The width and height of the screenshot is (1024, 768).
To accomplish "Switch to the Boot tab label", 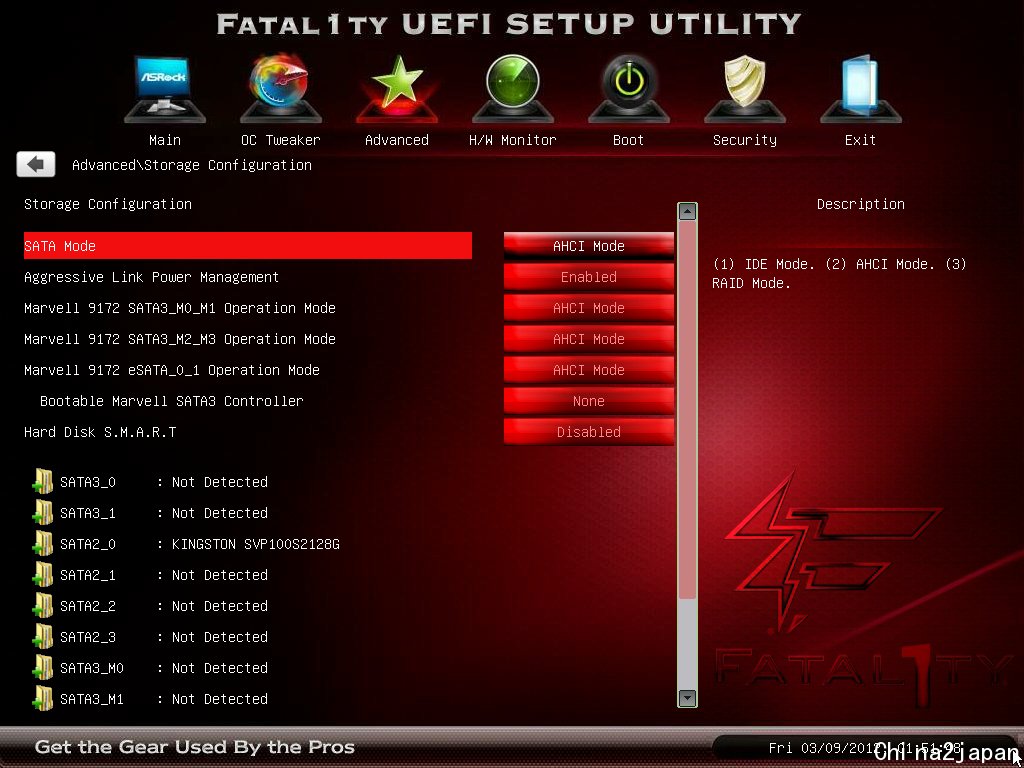I will click(628, 140).
